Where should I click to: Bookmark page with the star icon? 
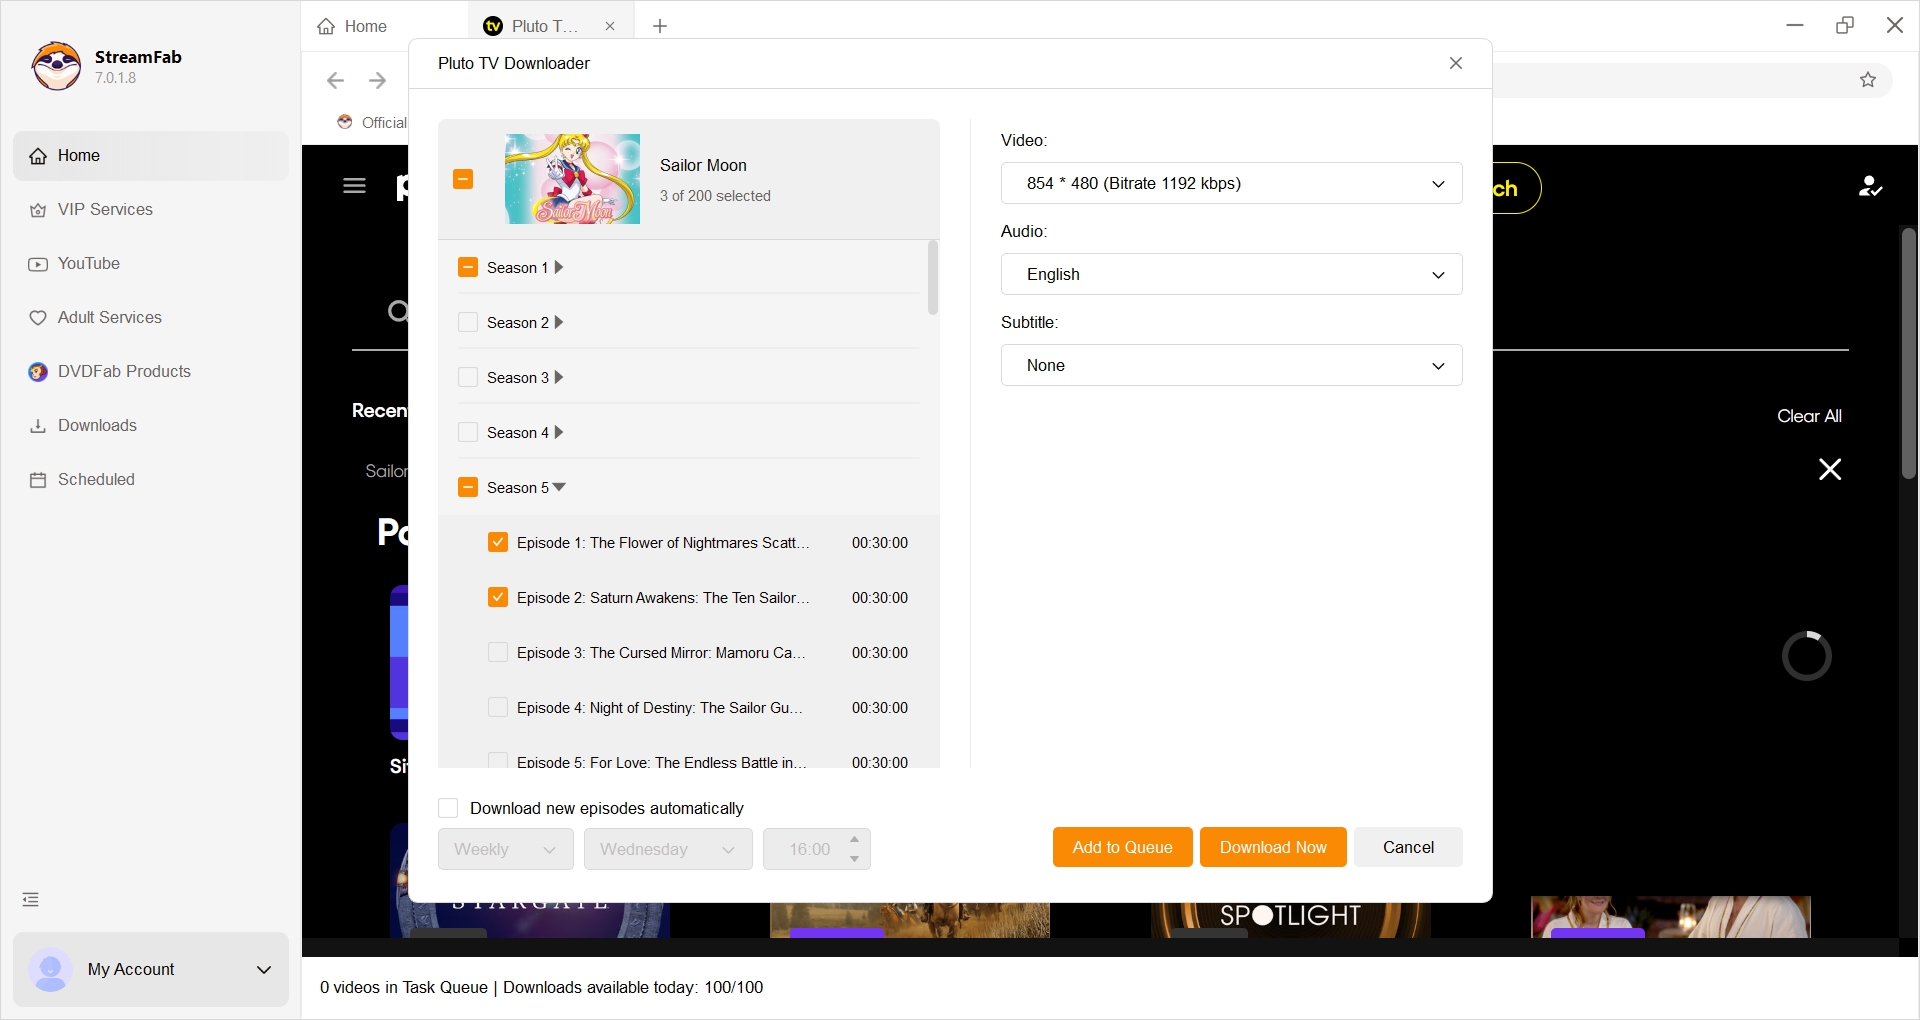(x=1868, y=80)
